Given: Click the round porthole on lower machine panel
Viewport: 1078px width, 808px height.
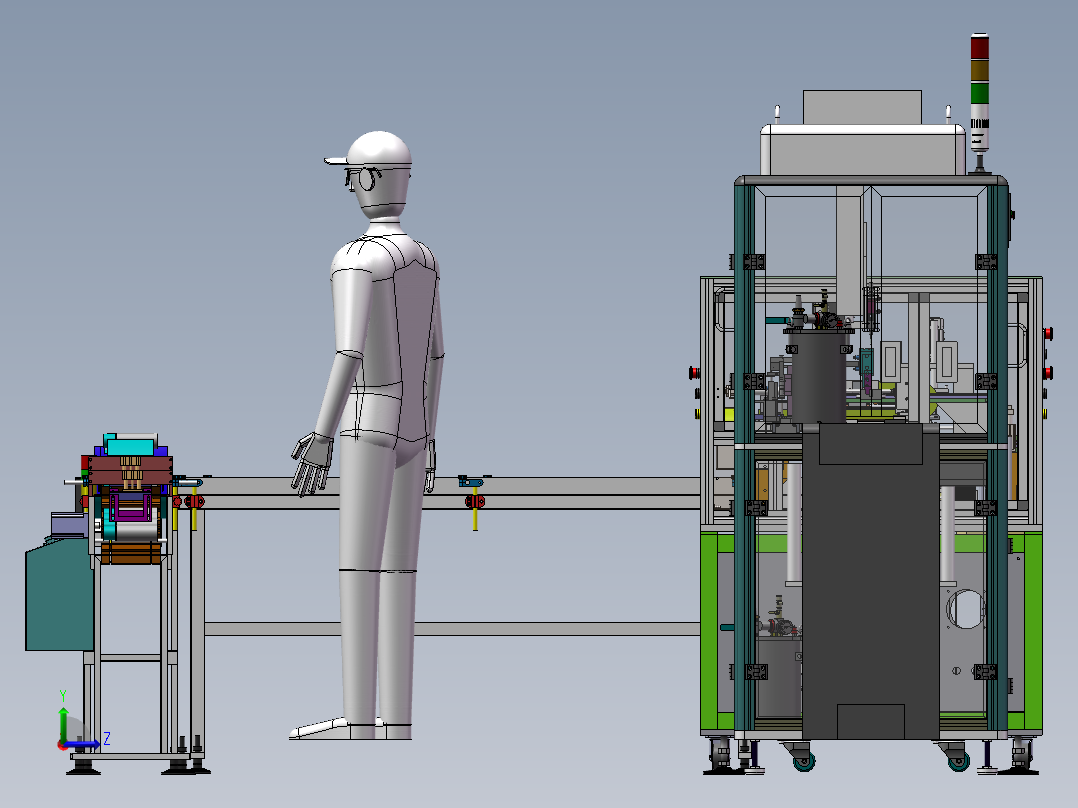Looking at the screenshot, I should click(x=965, y=609).
